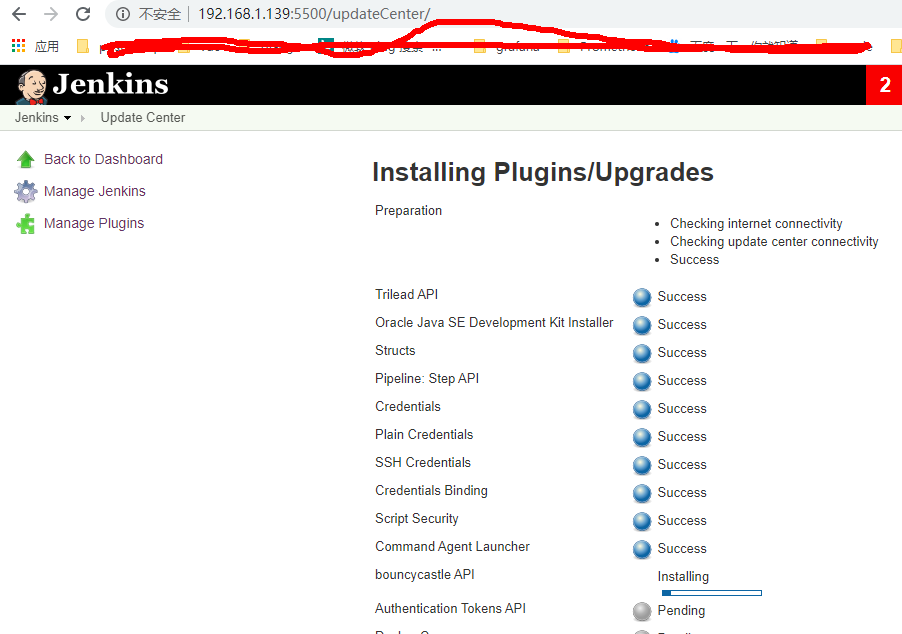Click the Installing status text

[683, 576]
